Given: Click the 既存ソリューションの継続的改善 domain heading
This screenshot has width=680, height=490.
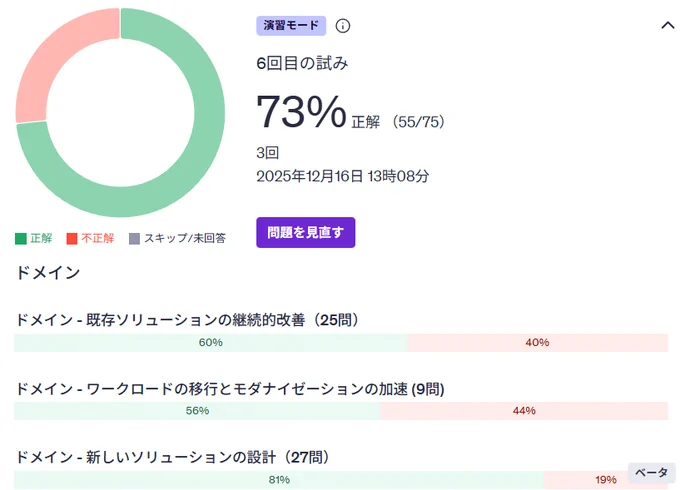Looking at the screenshot, I should pyautogui.click(x=187, y=320).
